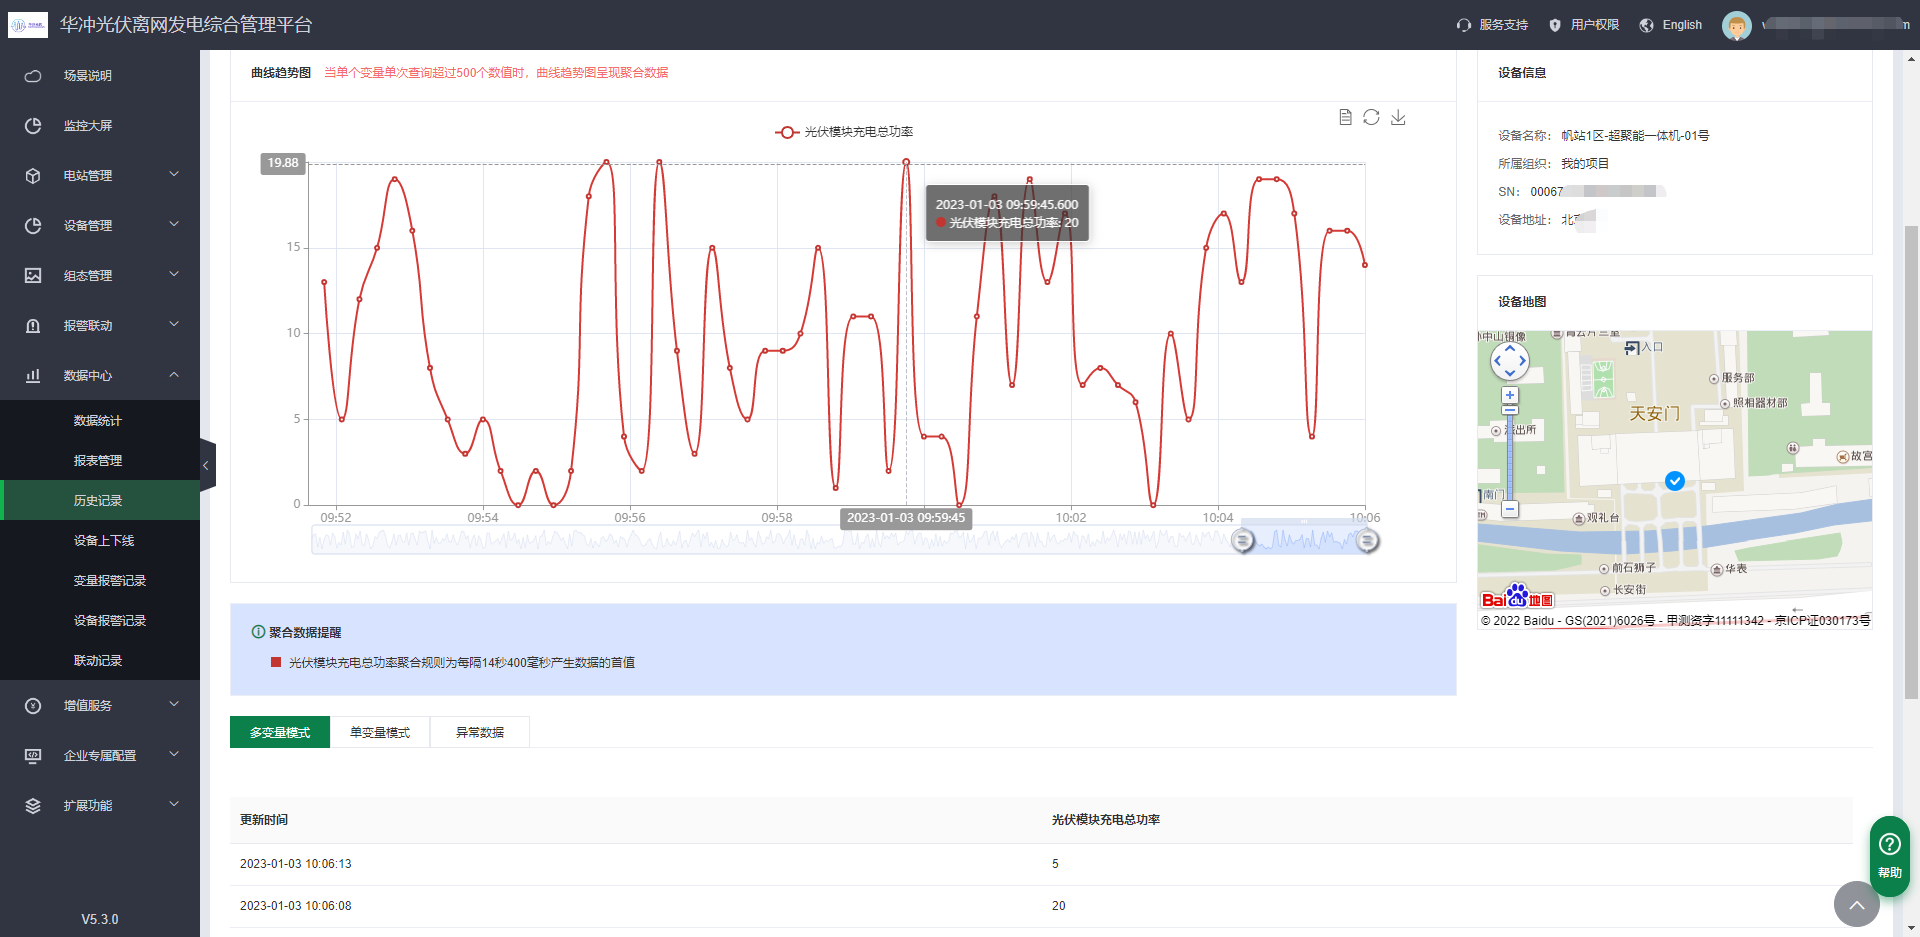Go to 服务支持 in top bar
The width and height of the screenshot is (1920, 937).
click(x=1493, y=25)
